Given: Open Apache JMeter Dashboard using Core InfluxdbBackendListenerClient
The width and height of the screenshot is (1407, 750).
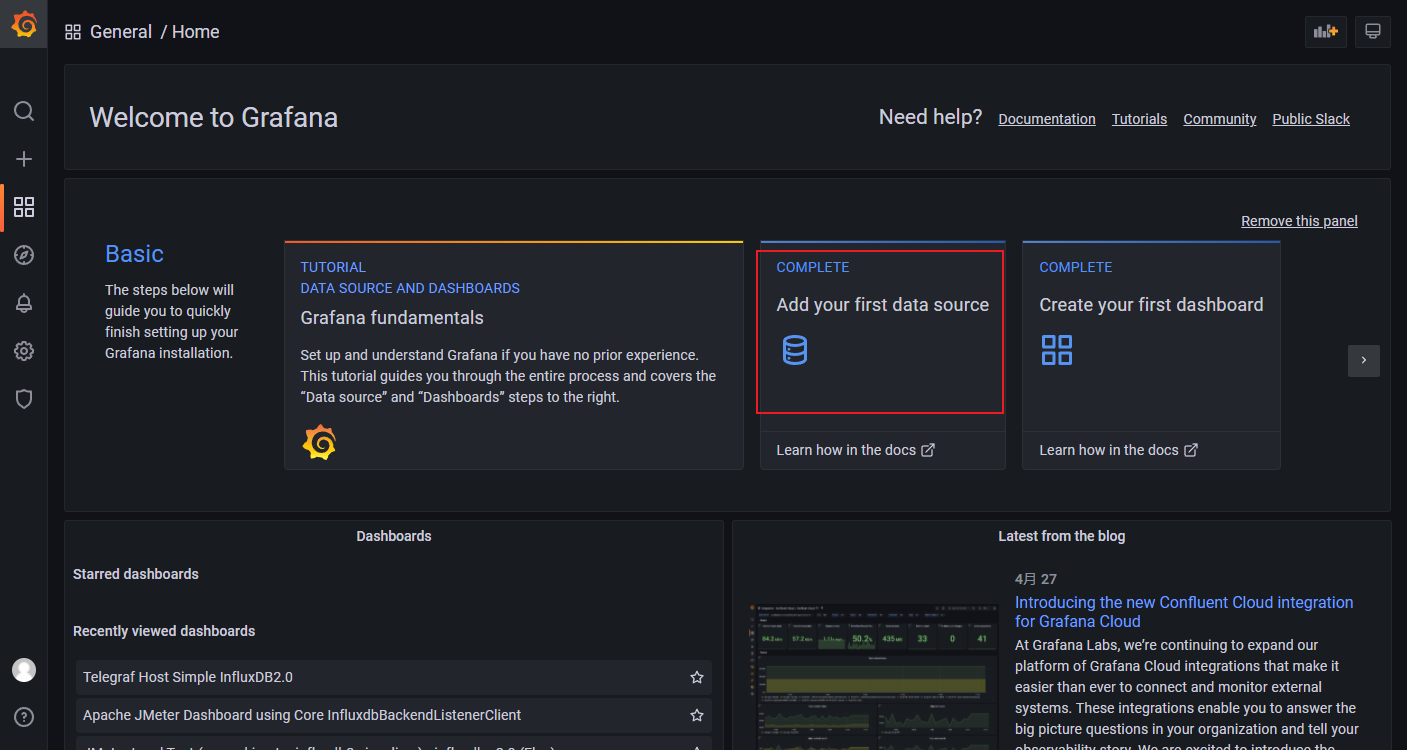Looking at the screenshot, I should (x=394, y=715).
